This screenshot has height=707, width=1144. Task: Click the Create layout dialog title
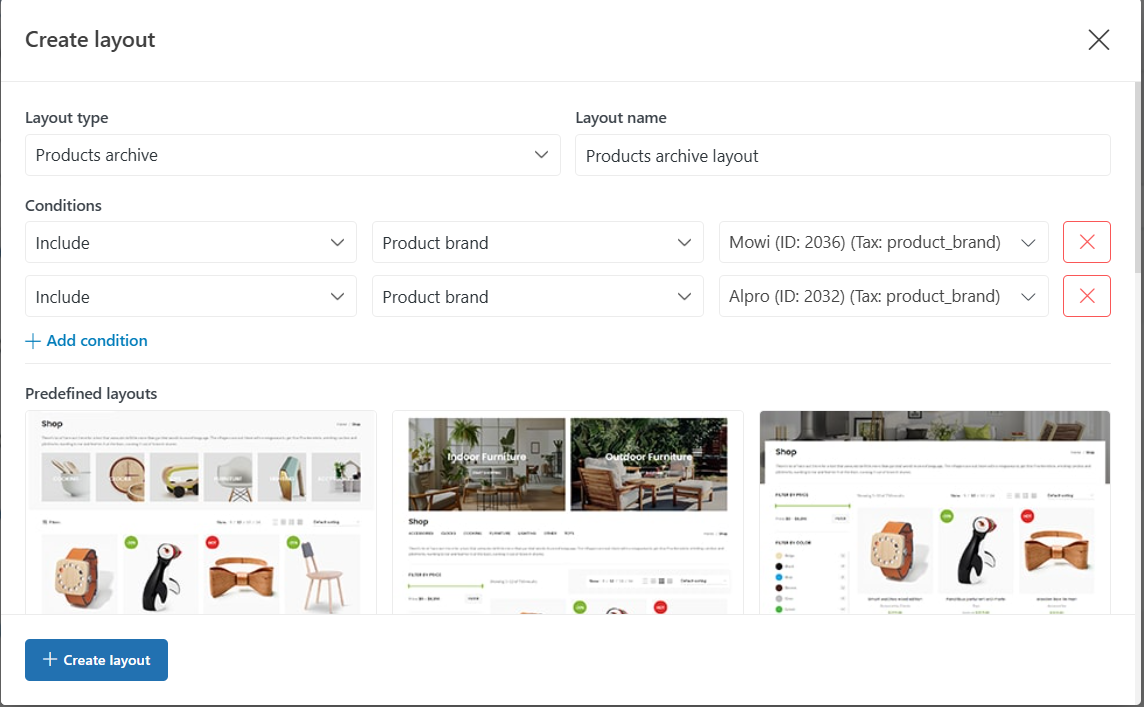tap(90, 39)
